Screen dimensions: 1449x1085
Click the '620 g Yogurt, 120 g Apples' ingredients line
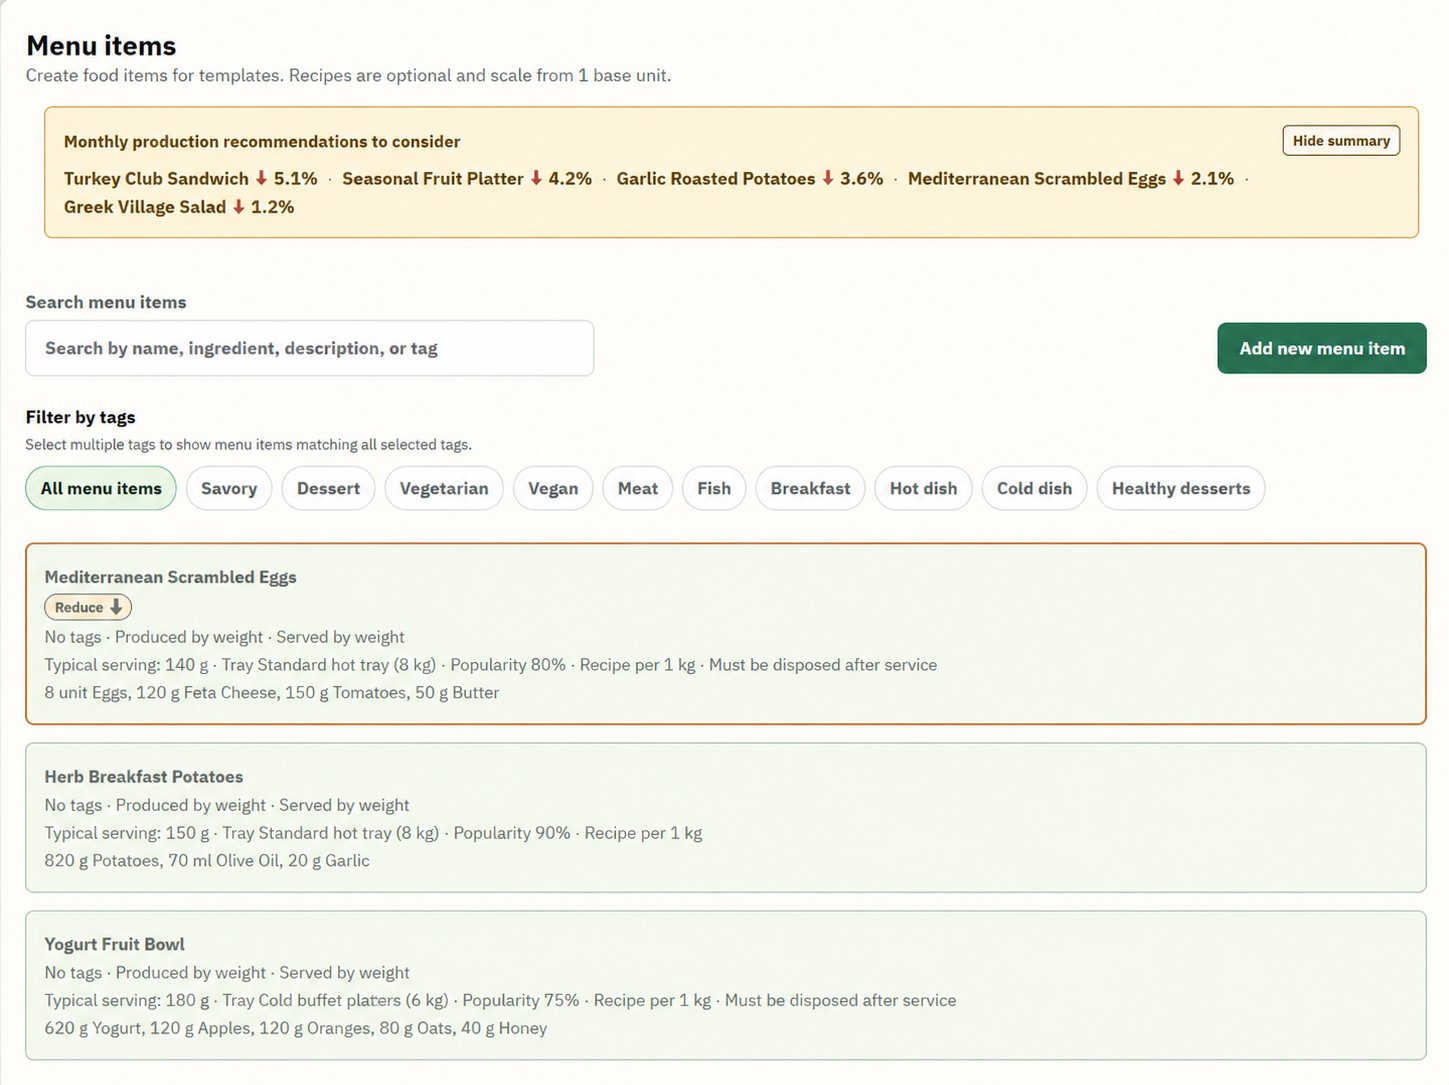(x=296, y=1028)
